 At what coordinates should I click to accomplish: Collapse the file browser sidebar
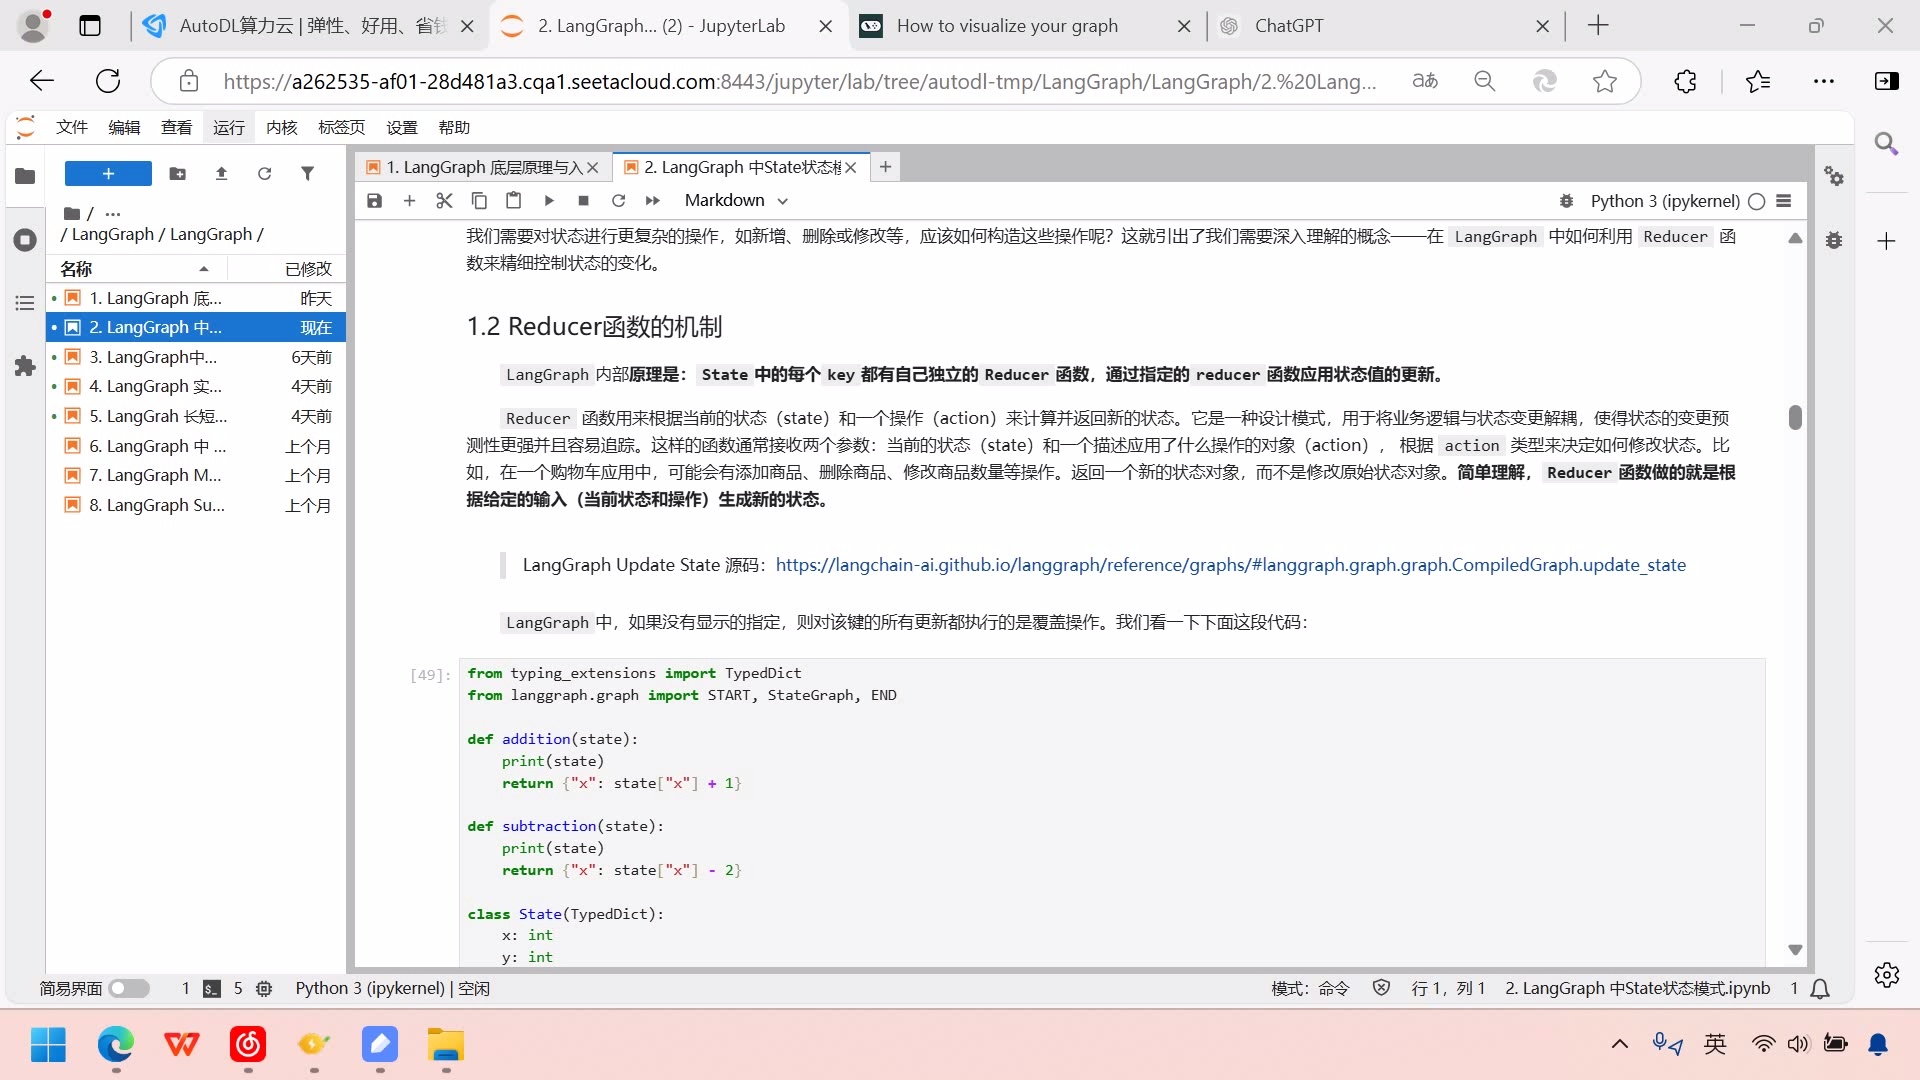coord(24,176)
